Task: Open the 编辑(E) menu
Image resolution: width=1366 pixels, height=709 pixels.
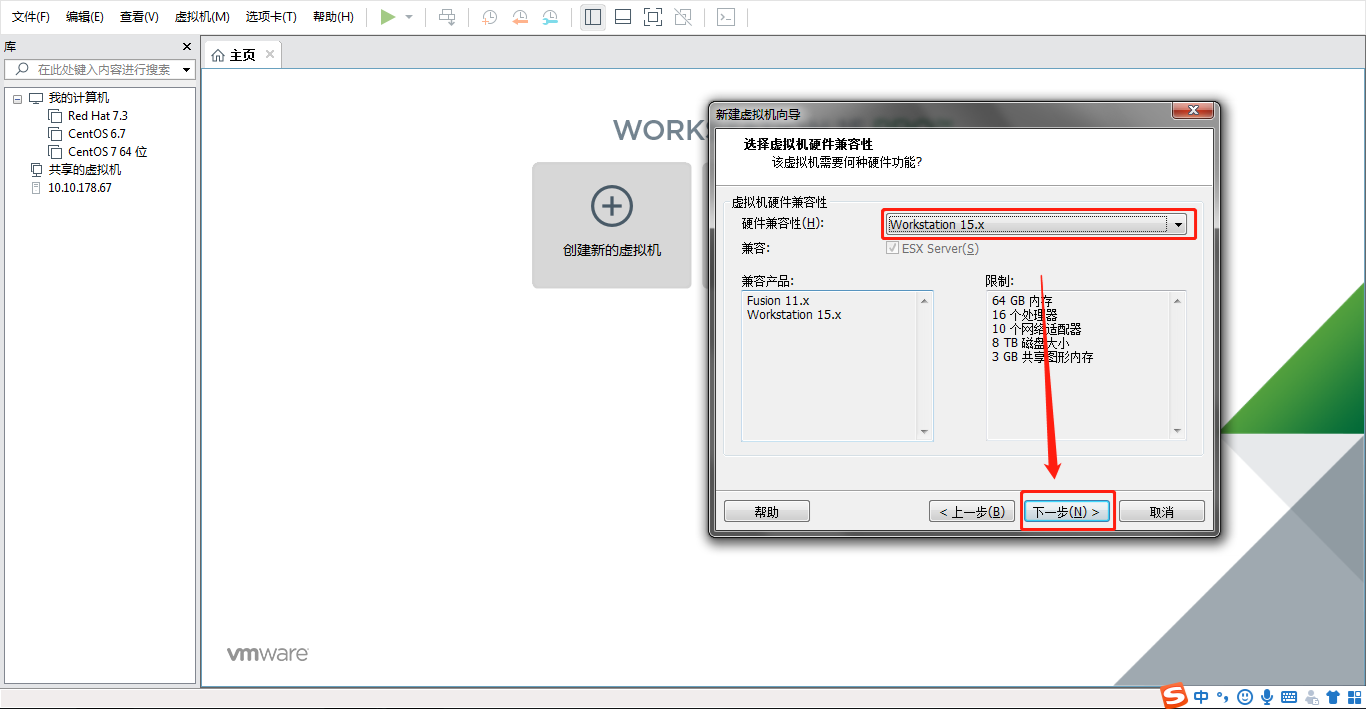Action: 85,17
